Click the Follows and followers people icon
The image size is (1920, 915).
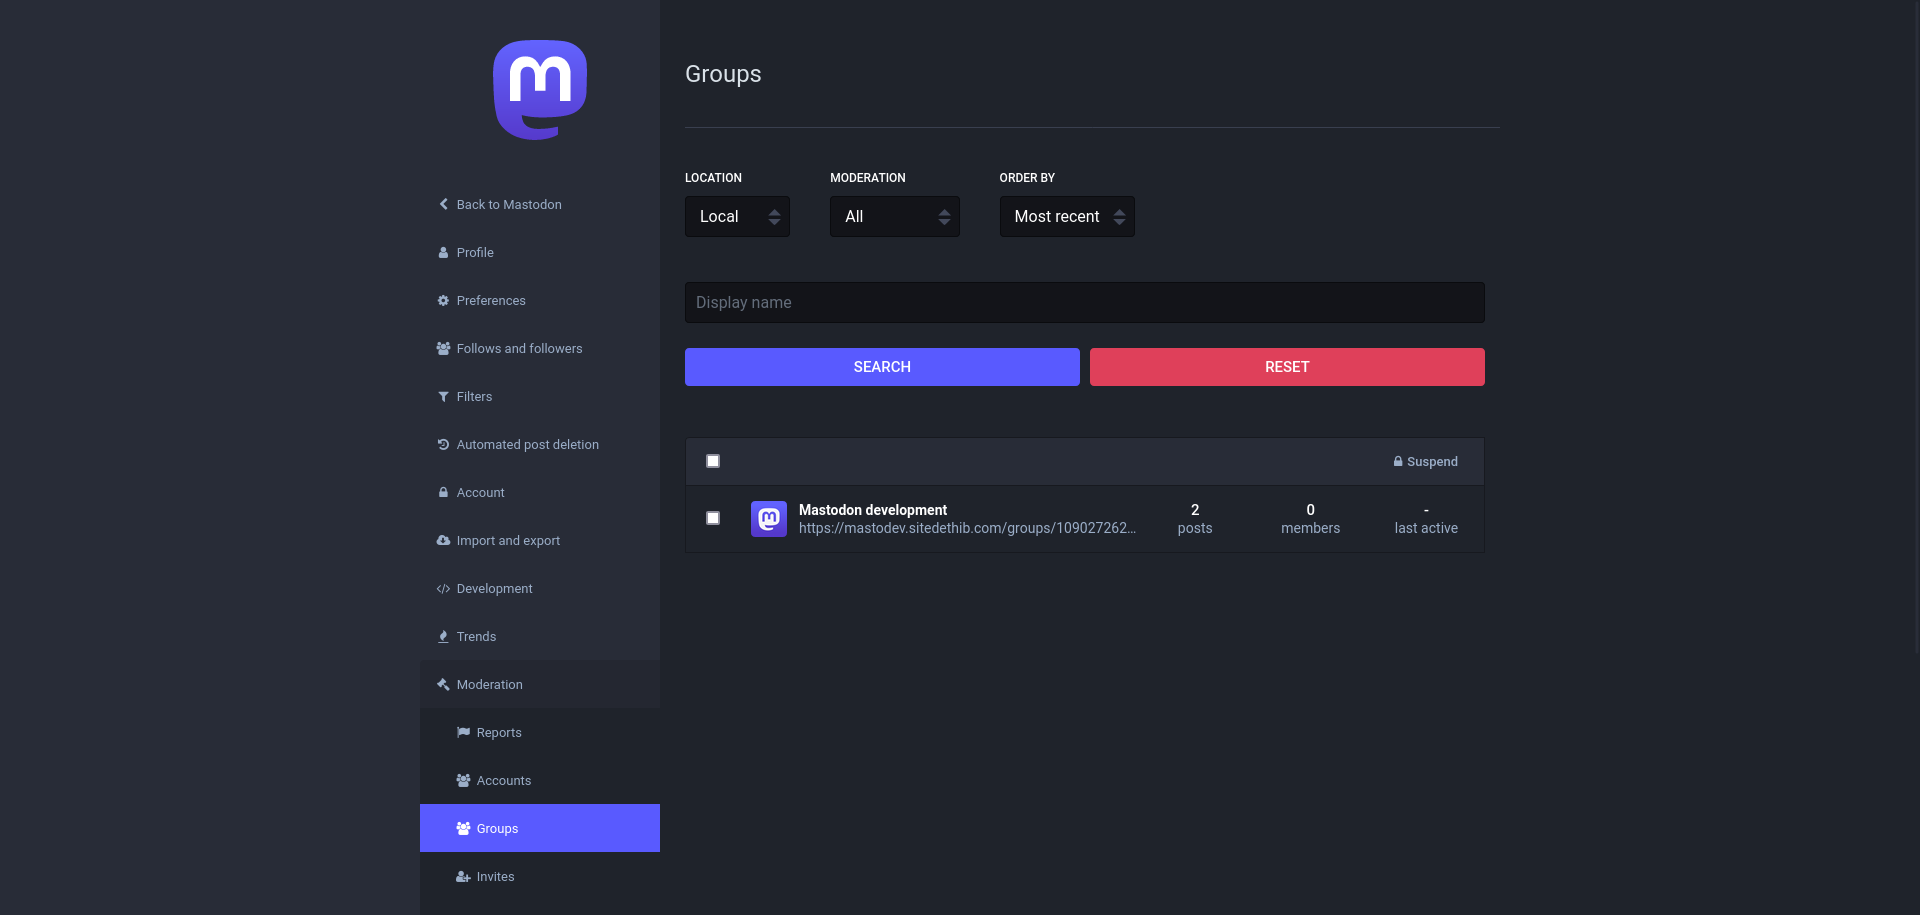coord(443,348)
